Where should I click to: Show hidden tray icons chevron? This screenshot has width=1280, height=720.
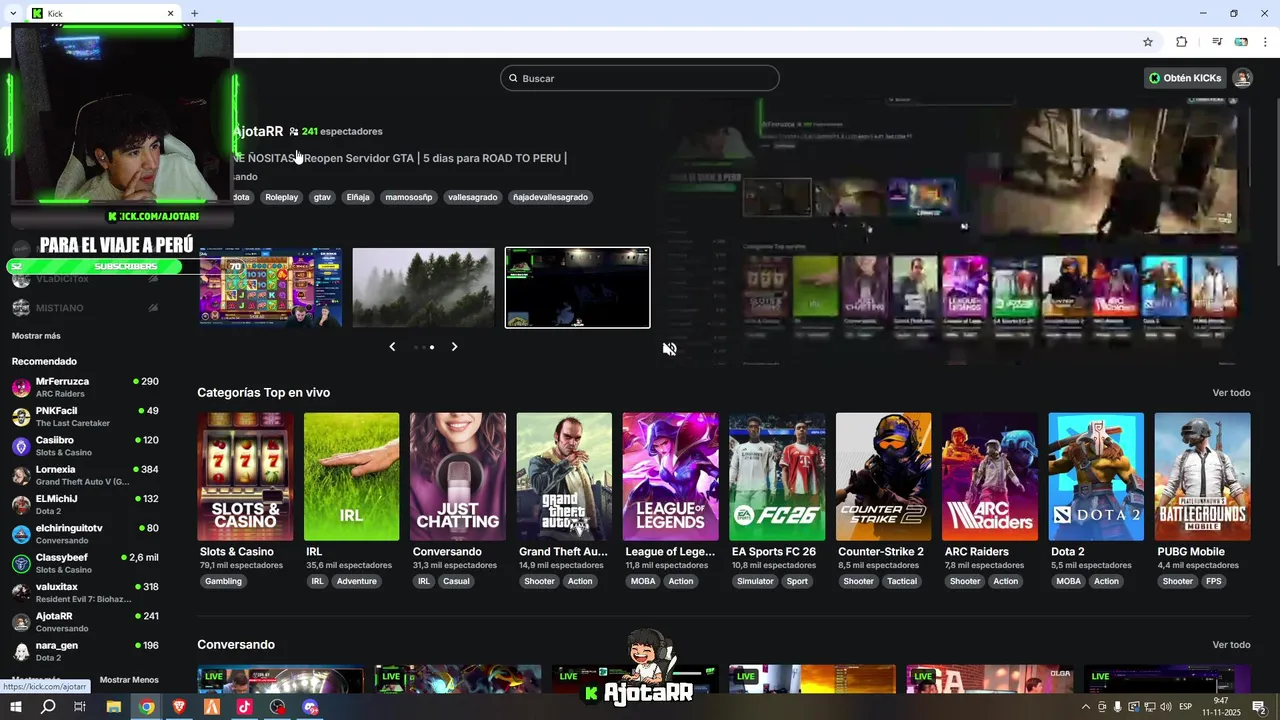[1086, 707]
